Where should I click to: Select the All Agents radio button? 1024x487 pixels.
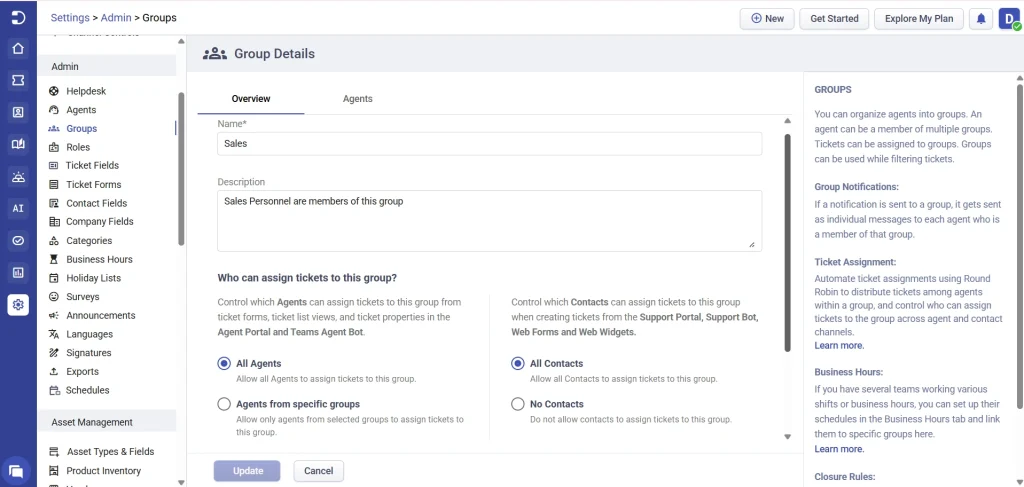224,364
